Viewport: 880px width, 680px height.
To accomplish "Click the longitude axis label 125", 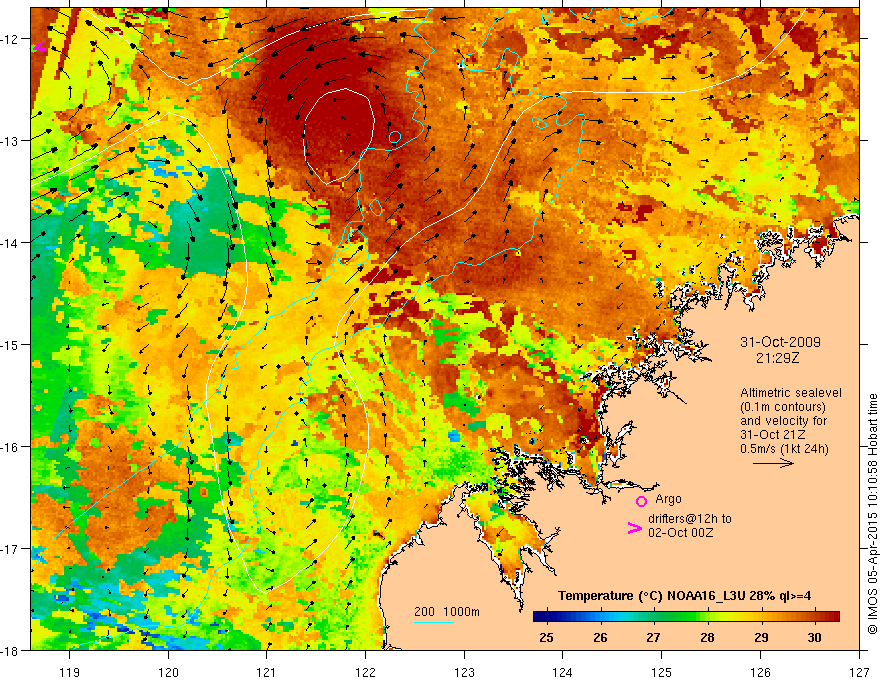I will pyautogui.click(x=661, y=672).
